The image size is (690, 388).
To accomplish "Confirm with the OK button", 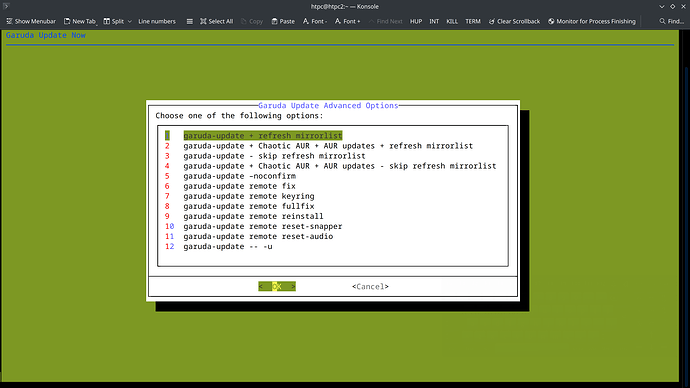I will [277, 286].
